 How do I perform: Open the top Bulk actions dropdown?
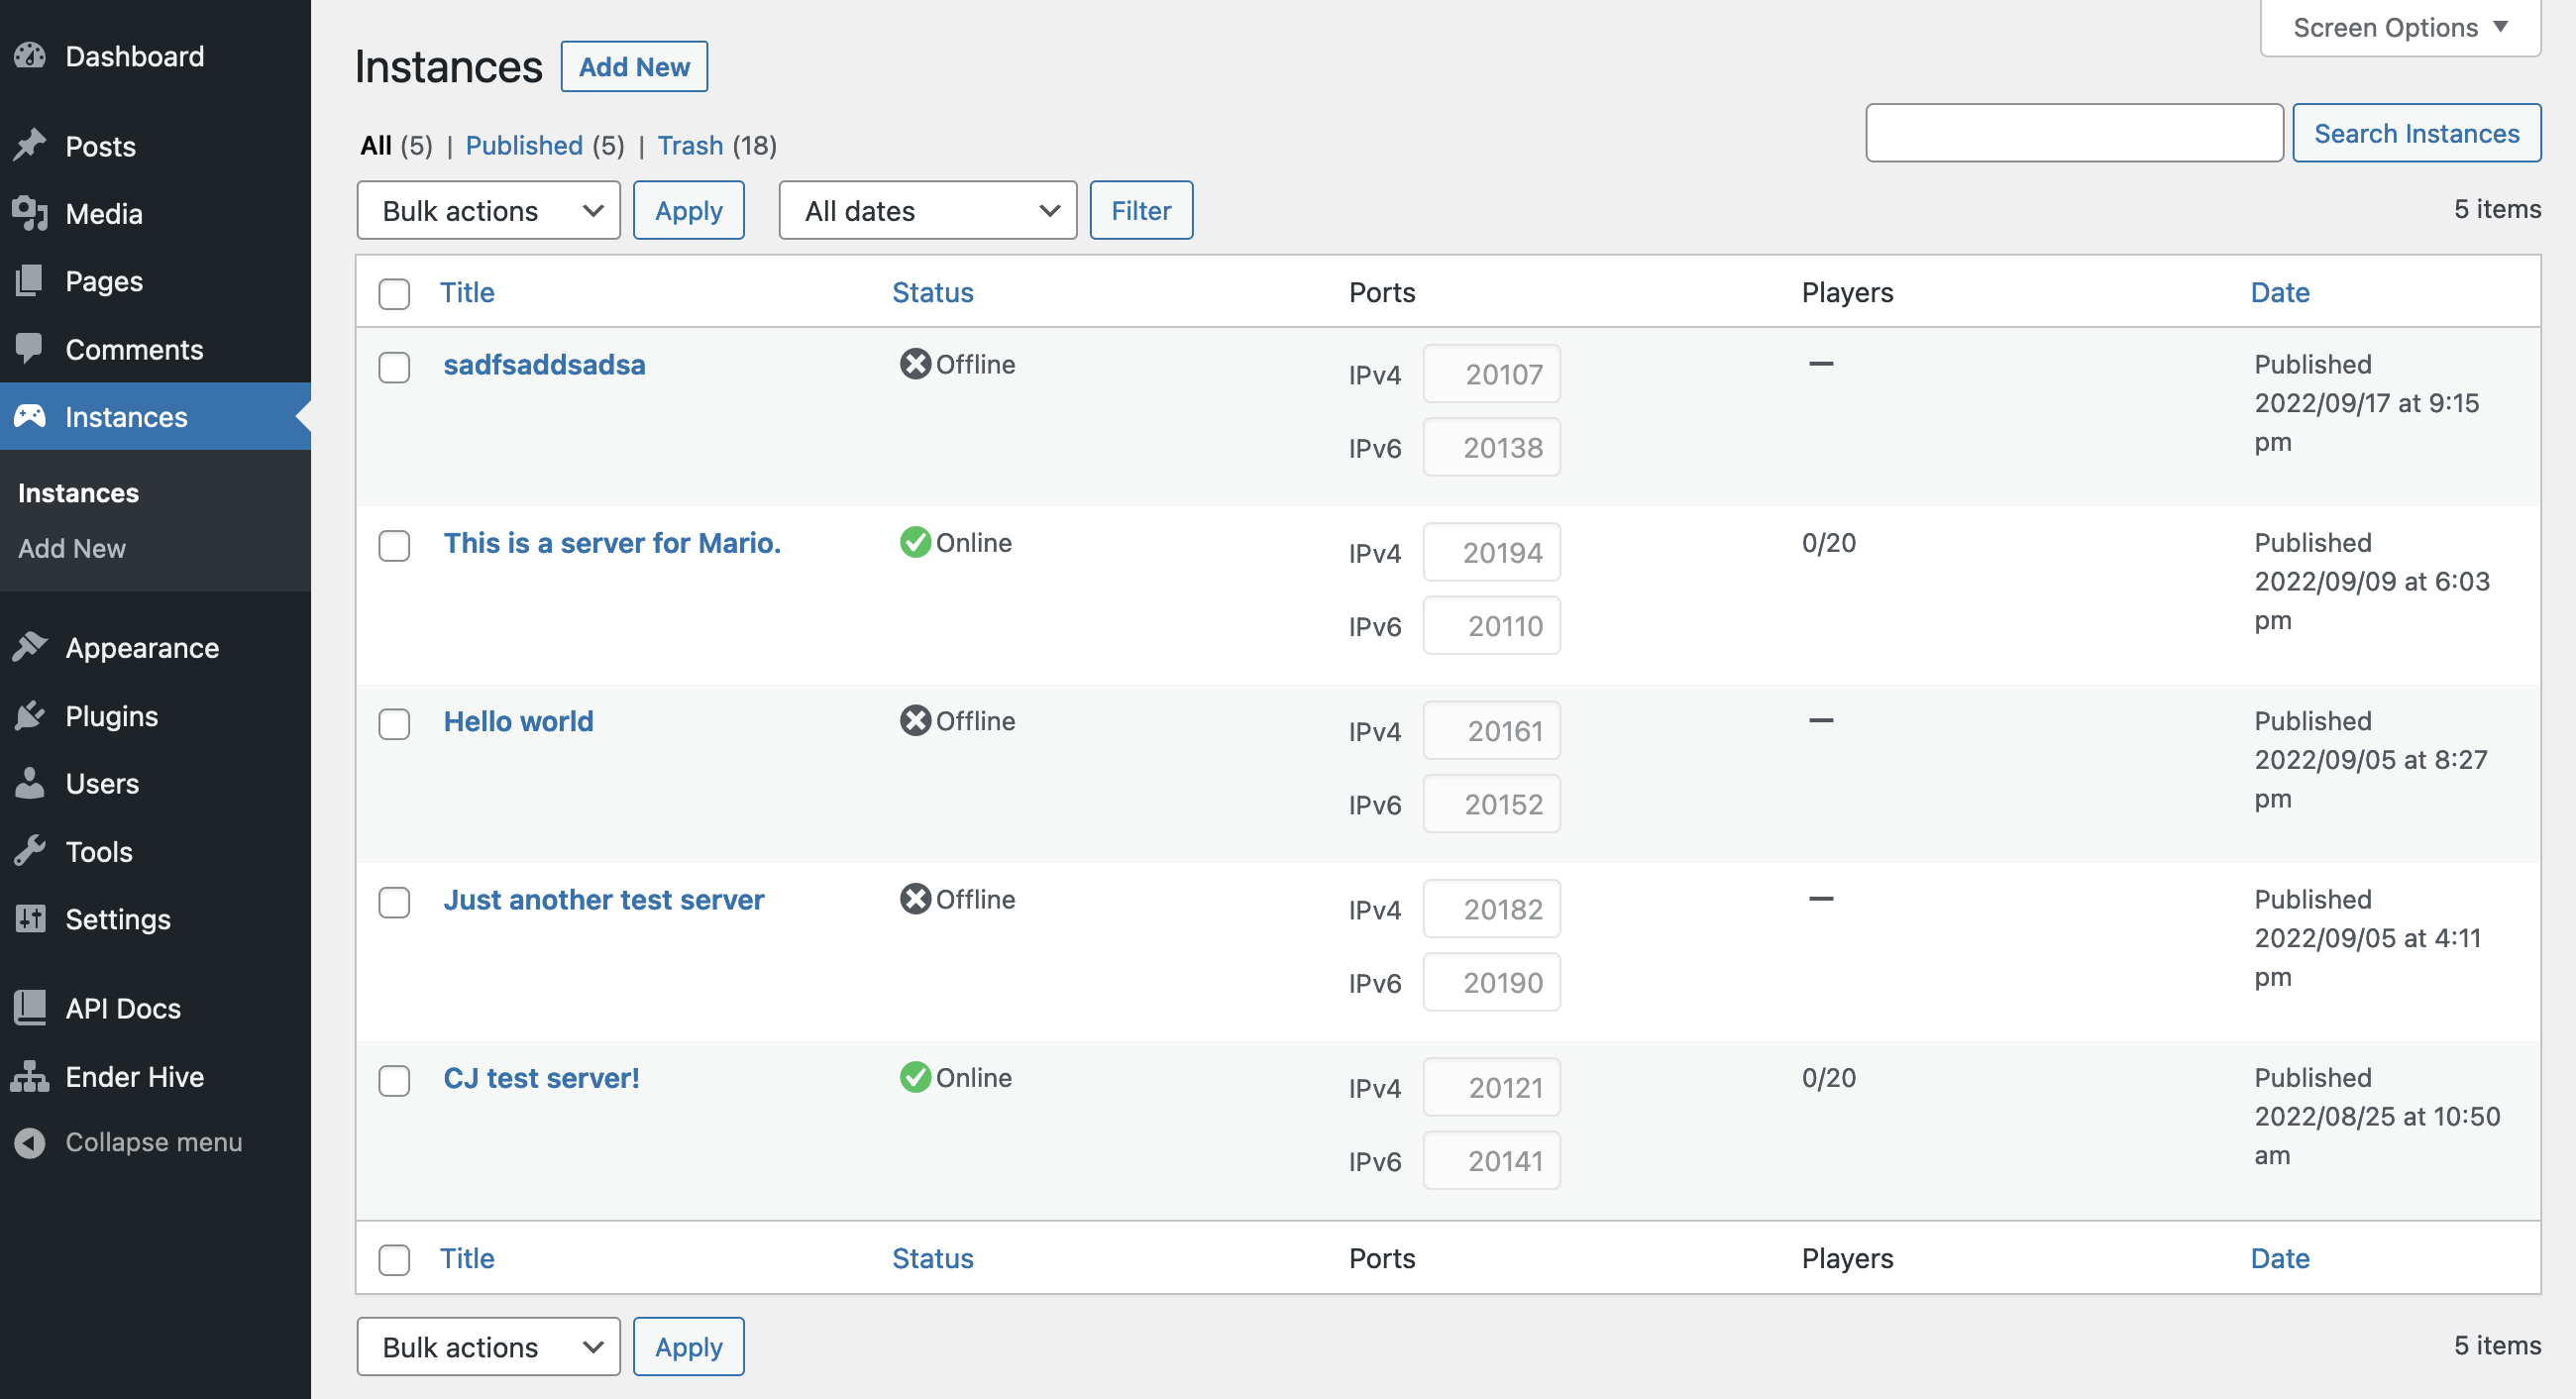tap(488, 211)
